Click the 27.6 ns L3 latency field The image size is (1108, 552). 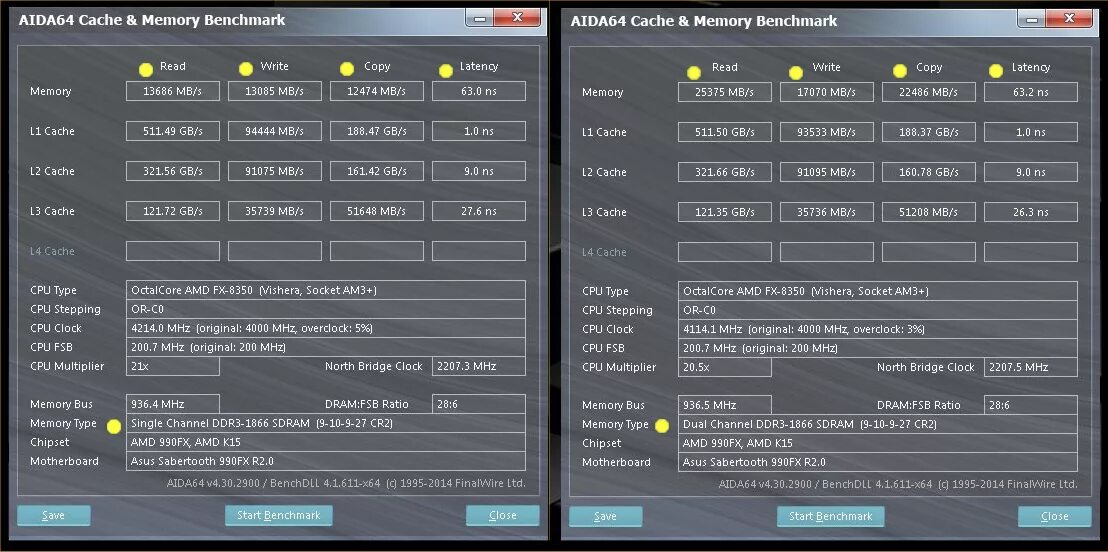(x=478, y=211)
